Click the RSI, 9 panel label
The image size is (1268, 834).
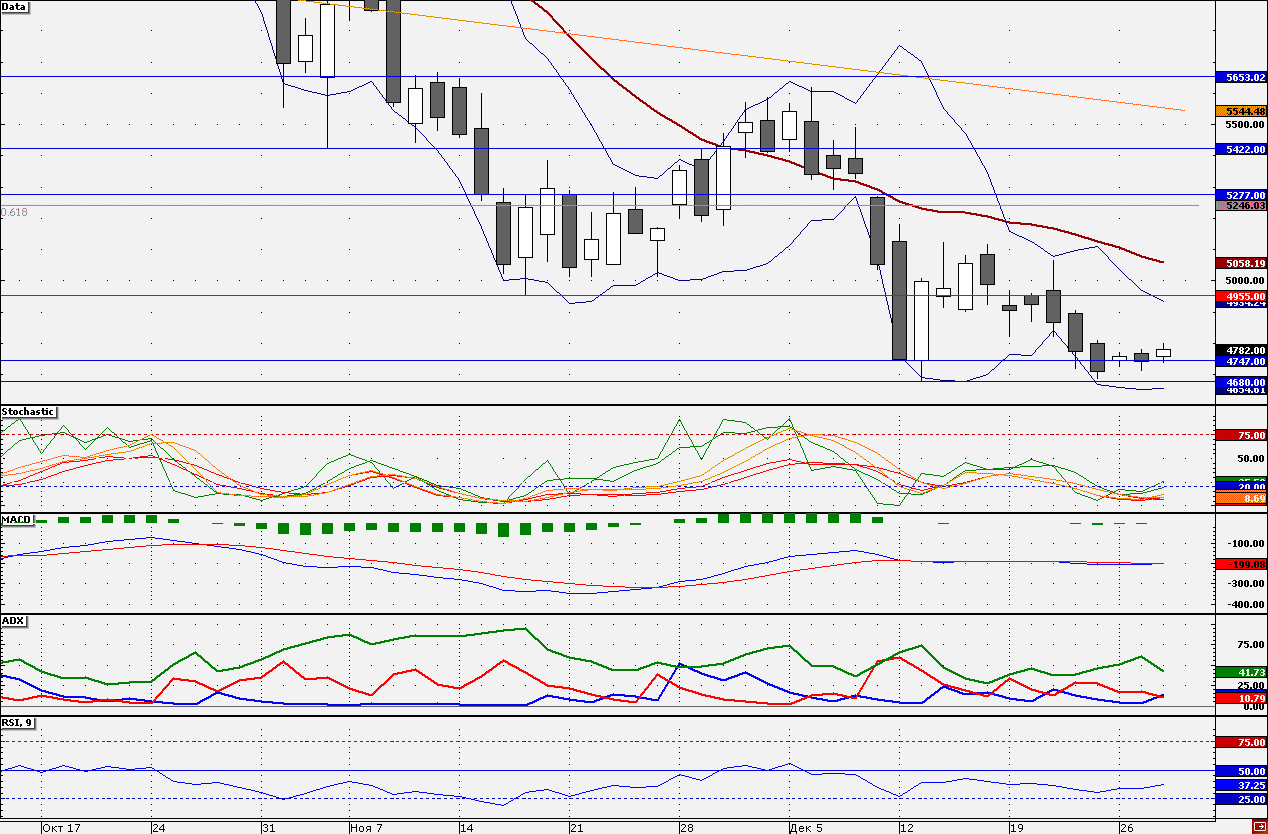18,722
